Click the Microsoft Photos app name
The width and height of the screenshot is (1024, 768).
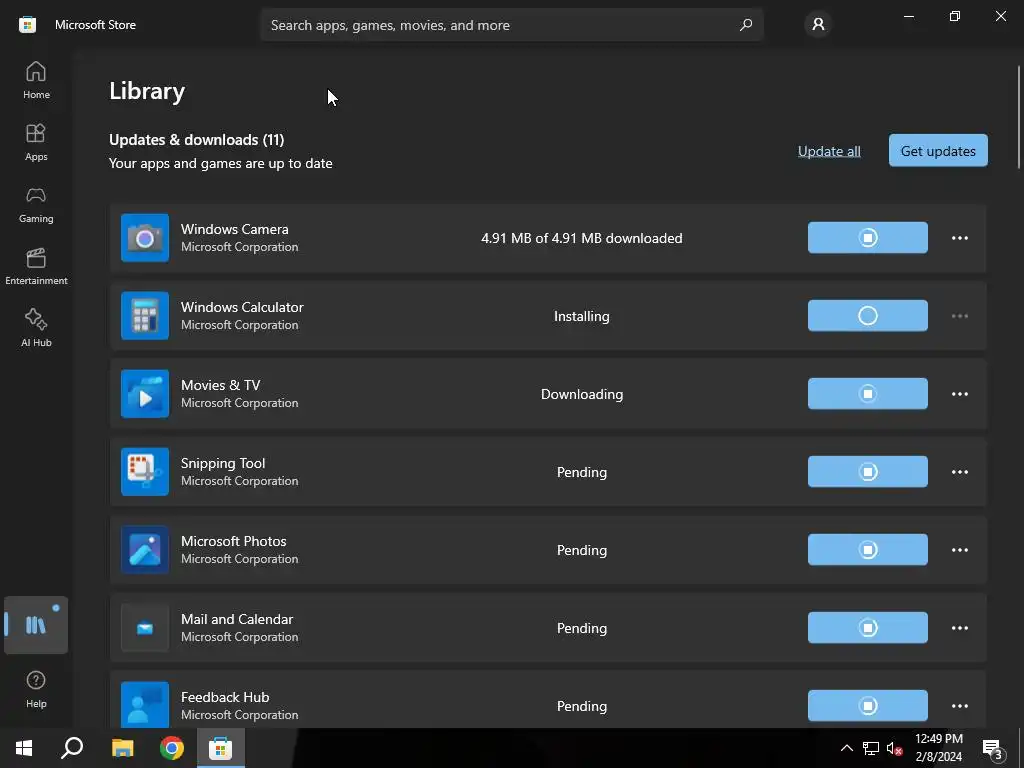(234, 541)
